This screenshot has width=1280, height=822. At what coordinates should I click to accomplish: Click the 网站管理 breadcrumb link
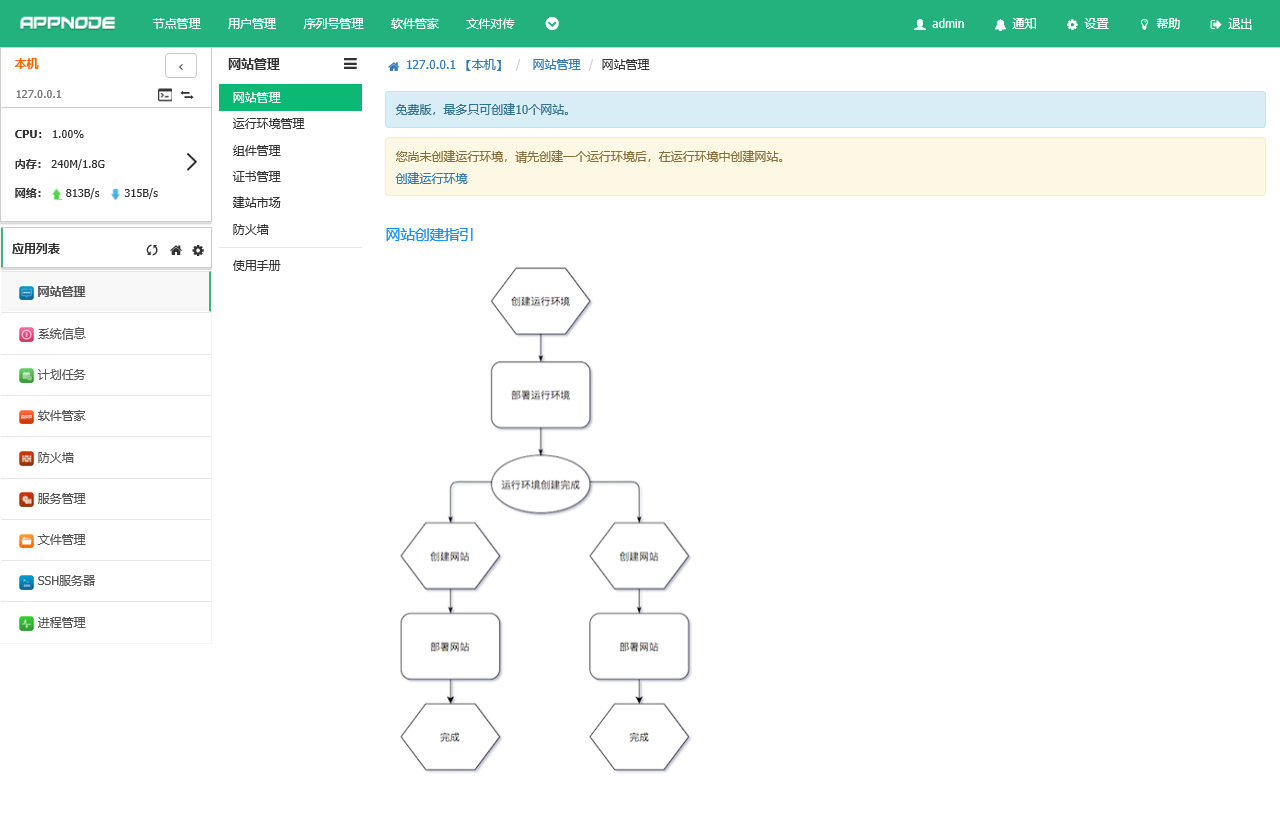coord(556,65)
